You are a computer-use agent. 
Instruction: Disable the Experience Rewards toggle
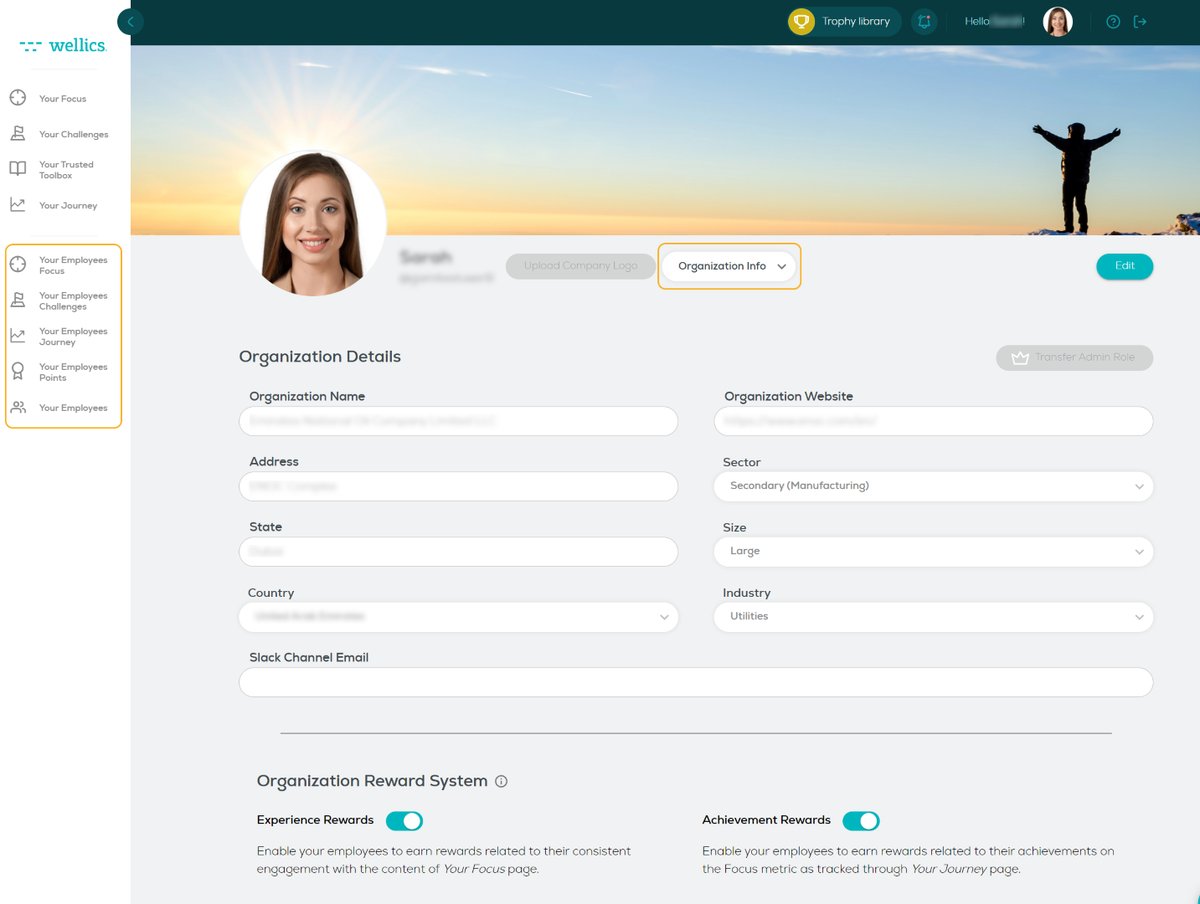[404, 819]
